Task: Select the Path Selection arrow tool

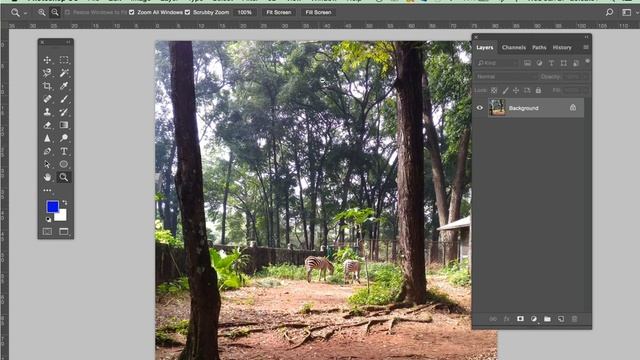Action: [47, 164]
